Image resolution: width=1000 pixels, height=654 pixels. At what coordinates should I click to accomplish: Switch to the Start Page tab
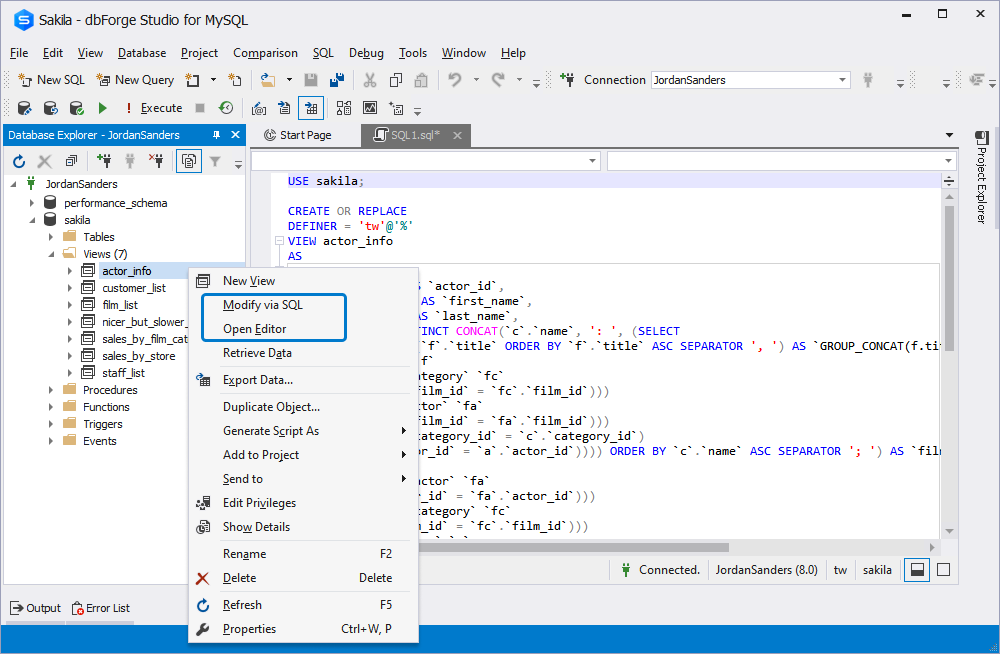pos(298,135)
